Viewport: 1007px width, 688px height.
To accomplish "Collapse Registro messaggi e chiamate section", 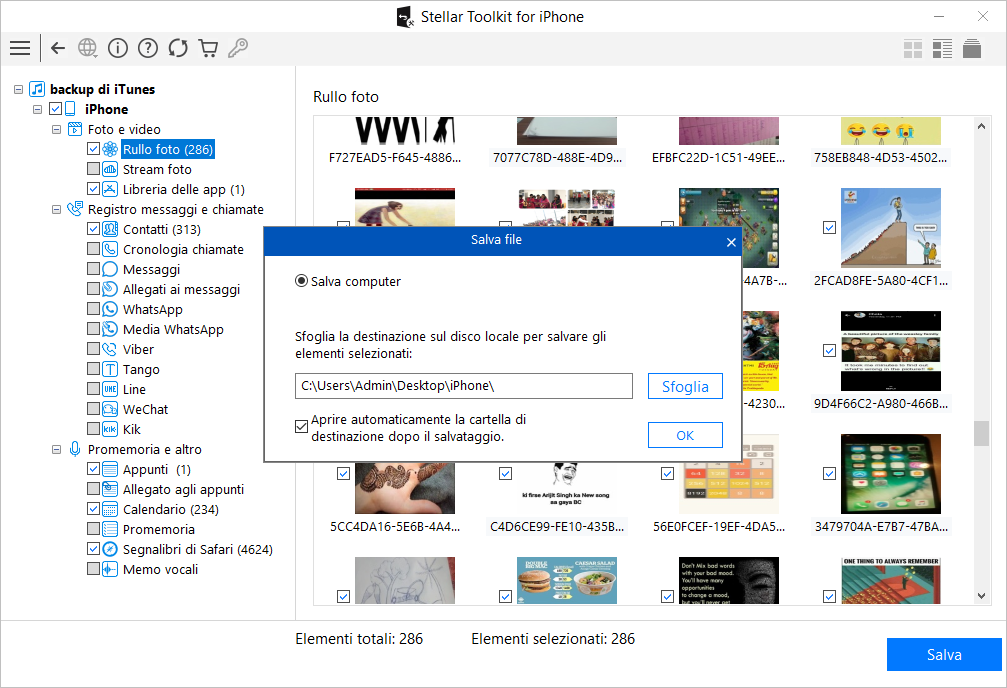I will [57, 209].
